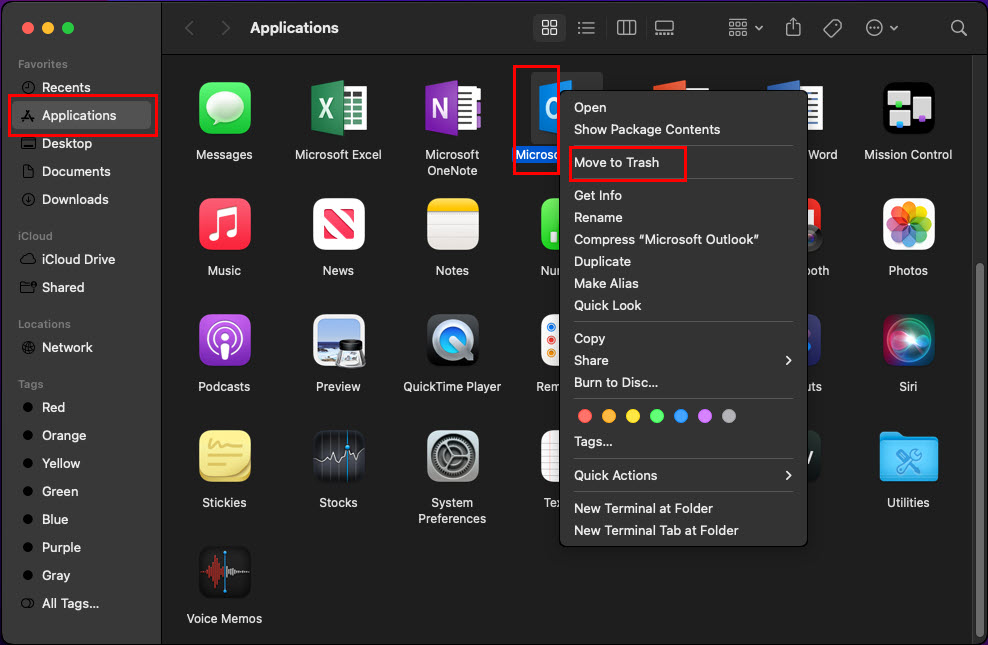This screenshot has width=988, height=645.
Task: Select the QuickTime Player icon
Action: [x=452, y=340]
